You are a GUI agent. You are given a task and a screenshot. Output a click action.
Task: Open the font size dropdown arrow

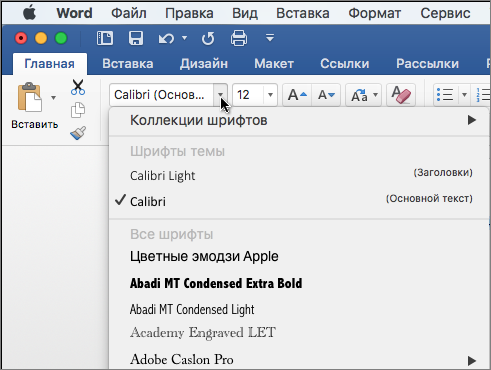click(x=270, y=95)
